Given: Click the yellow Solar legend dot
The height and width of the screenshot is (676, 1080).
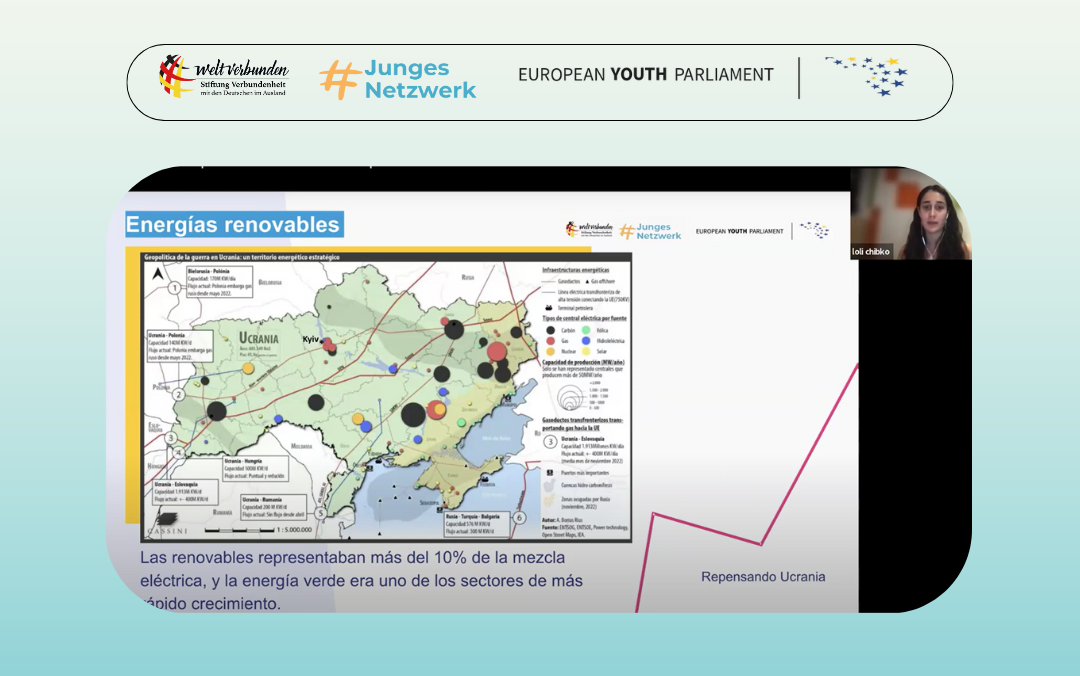Looking at the screenshot, I should [586, 351].
